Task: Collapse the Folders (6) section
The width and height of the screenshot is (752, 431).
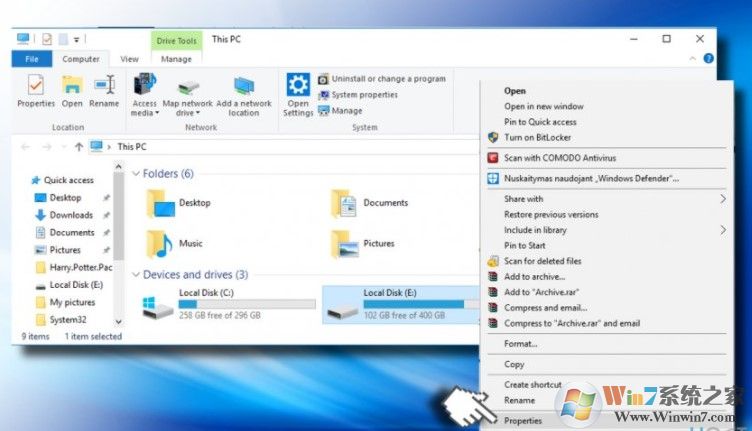Action: 136,174
